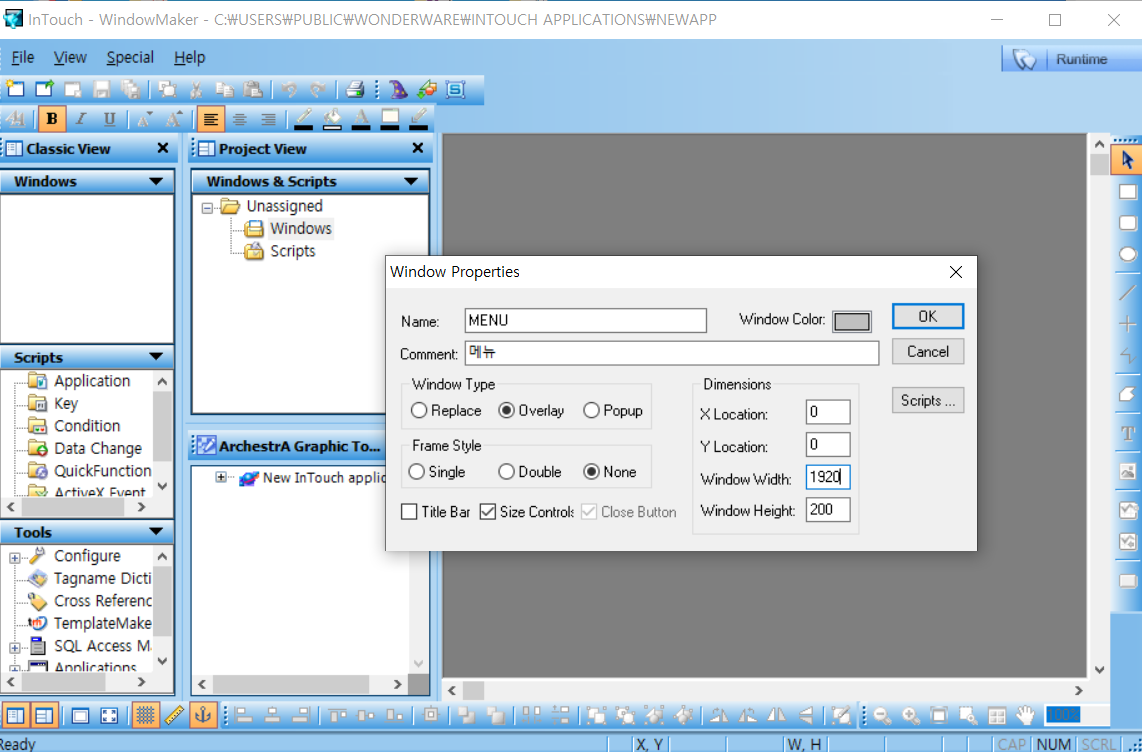Uncheck the Size Controls checkbox
This screenshot has width=1142, height=752.
coord(488,512)
